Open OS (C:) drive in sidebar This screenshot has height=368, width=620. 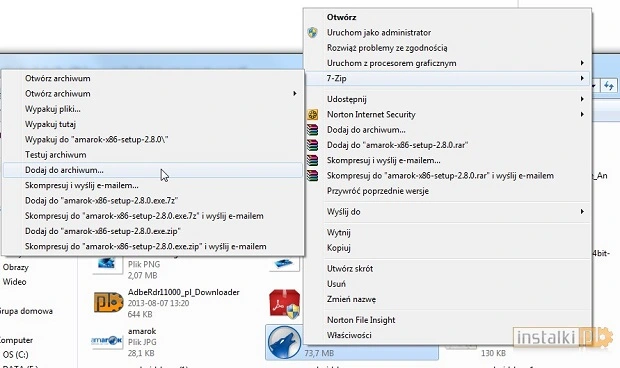16,355
